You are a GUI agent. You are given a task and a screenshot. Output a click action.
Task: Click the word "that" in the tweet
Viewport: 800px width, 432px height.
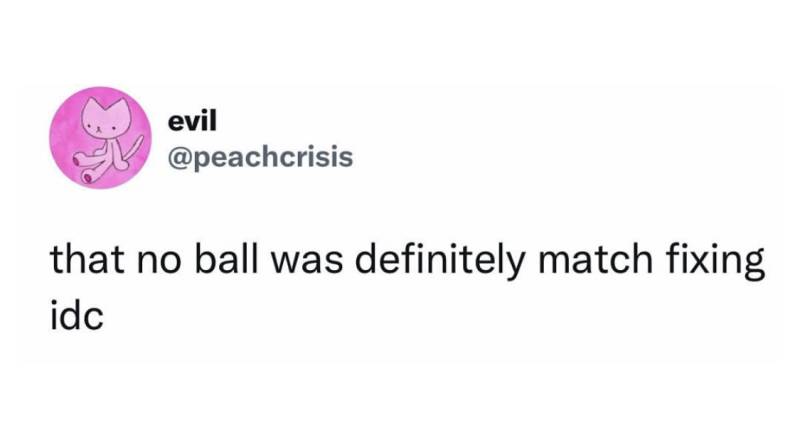pyautogui.click(x=86, y=264)
